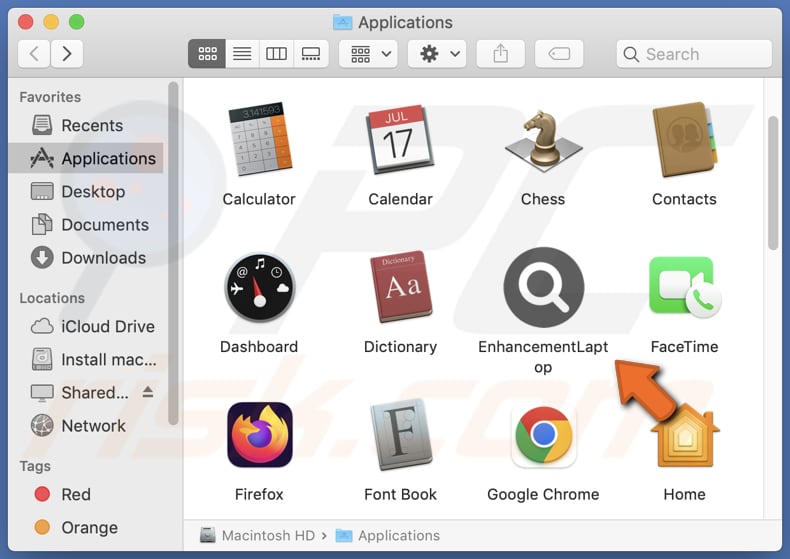Open Recents in the sidebar

coord(86,125)
